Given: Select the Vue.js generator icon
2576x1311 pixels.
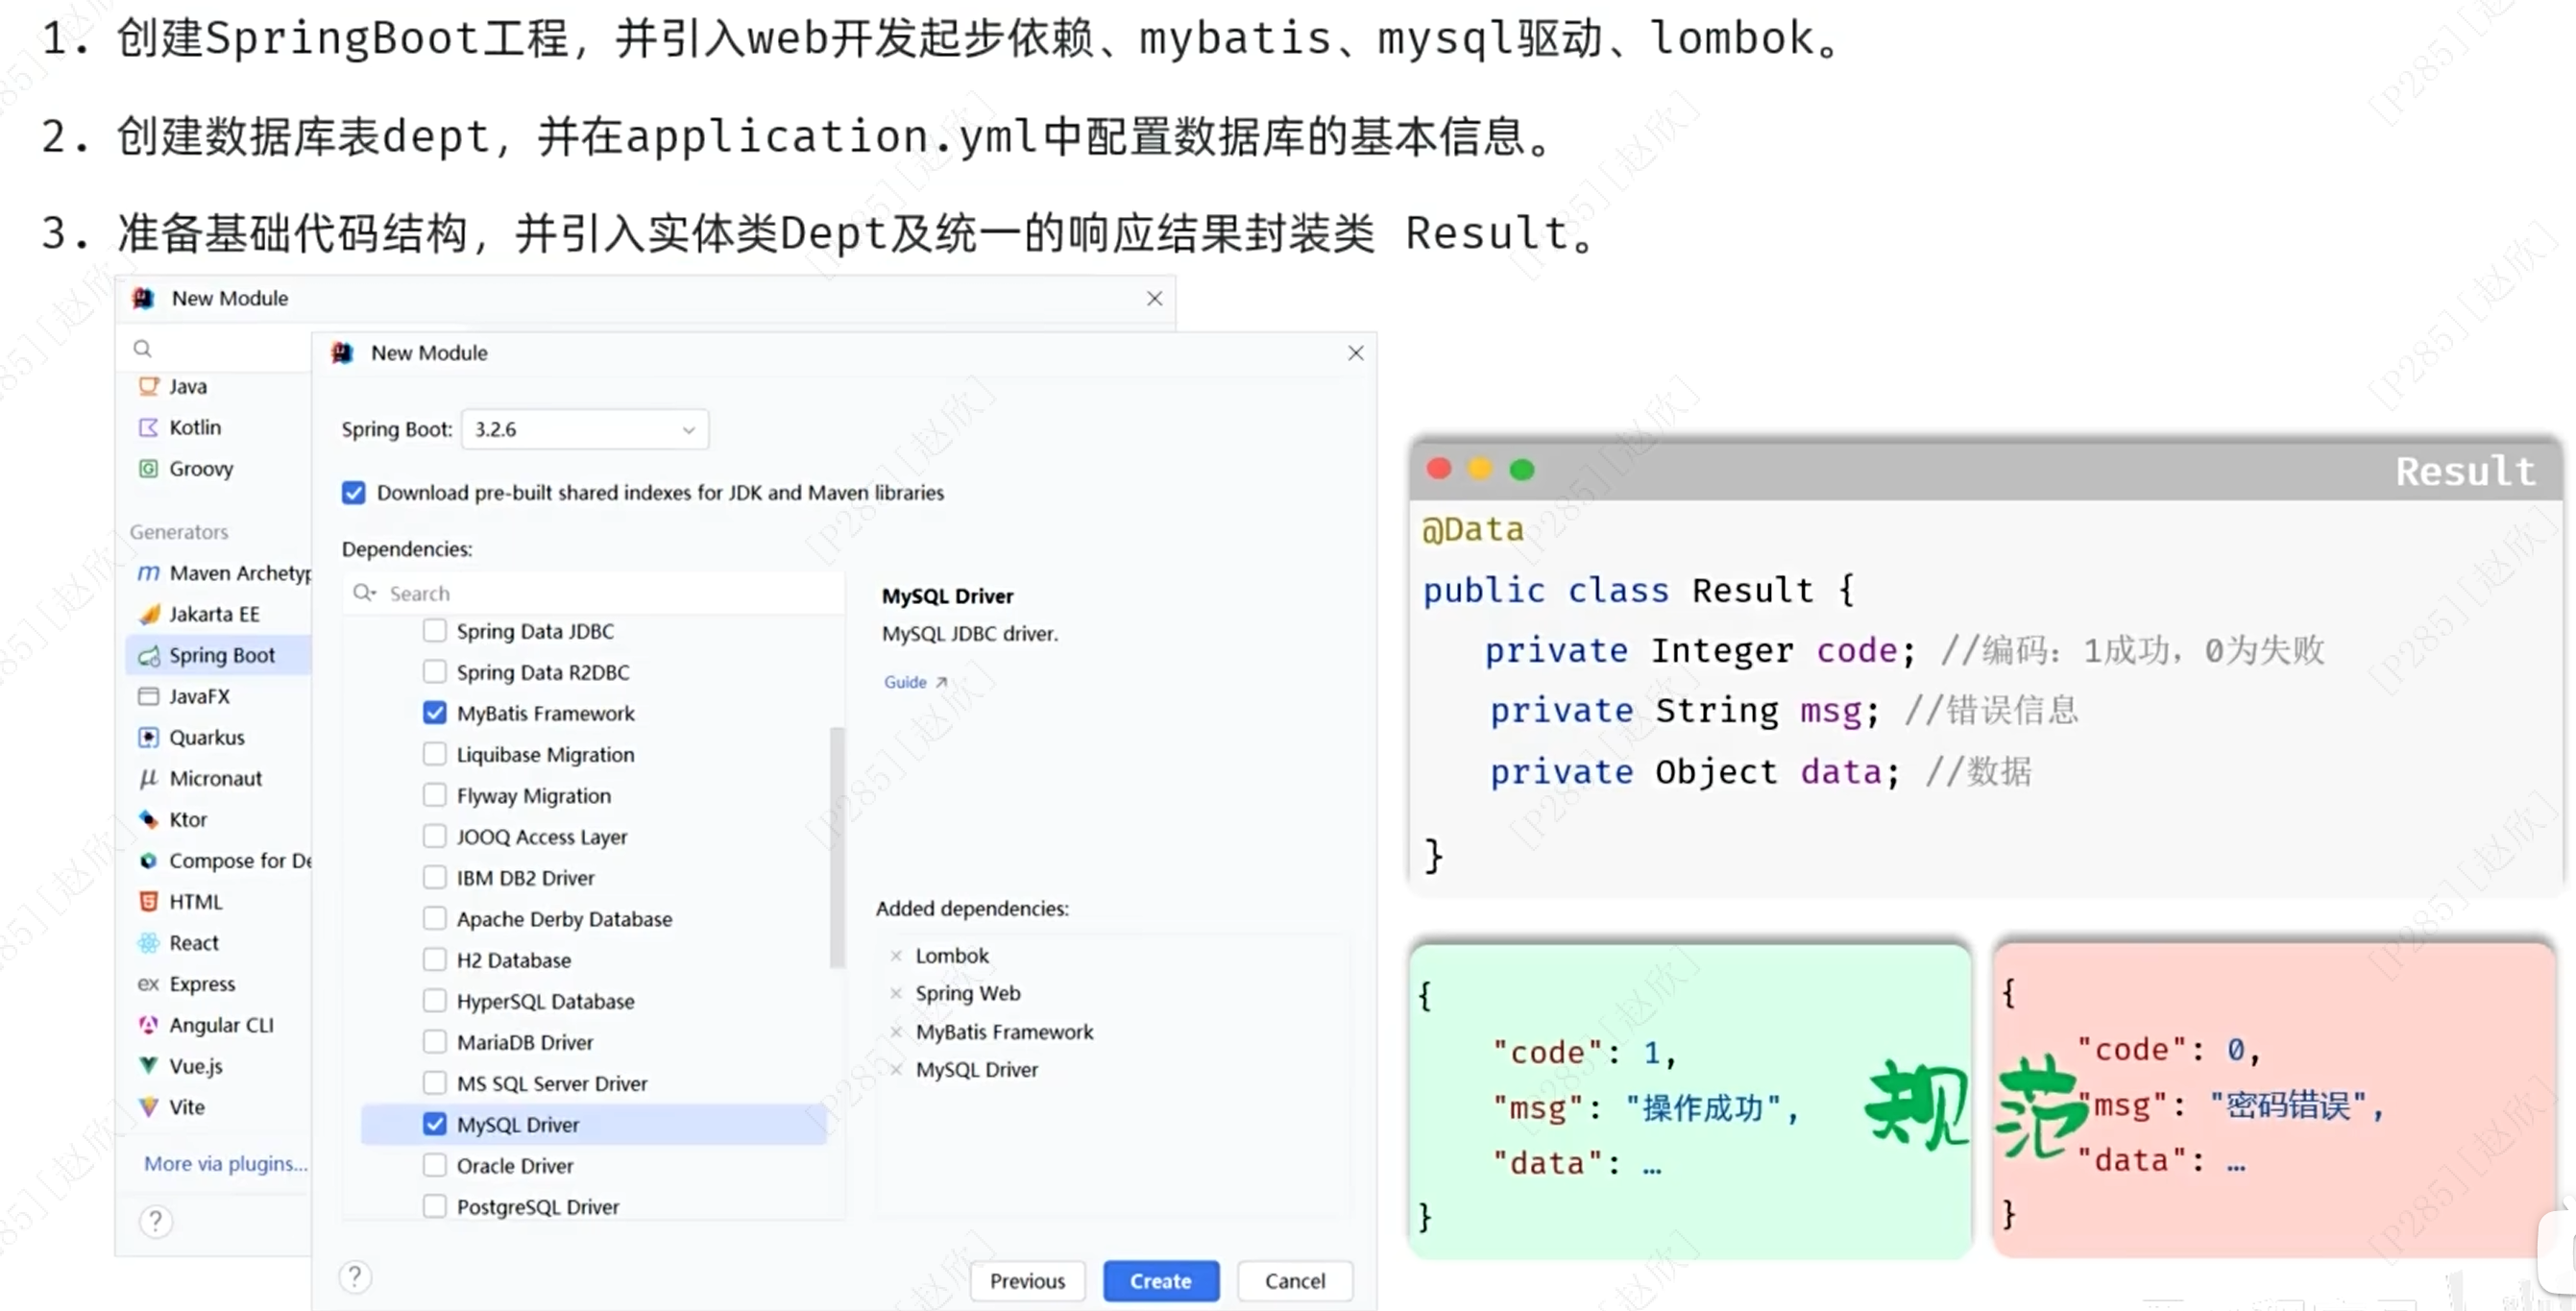Looking at the screenshot, I should (x=148, y=1065).
